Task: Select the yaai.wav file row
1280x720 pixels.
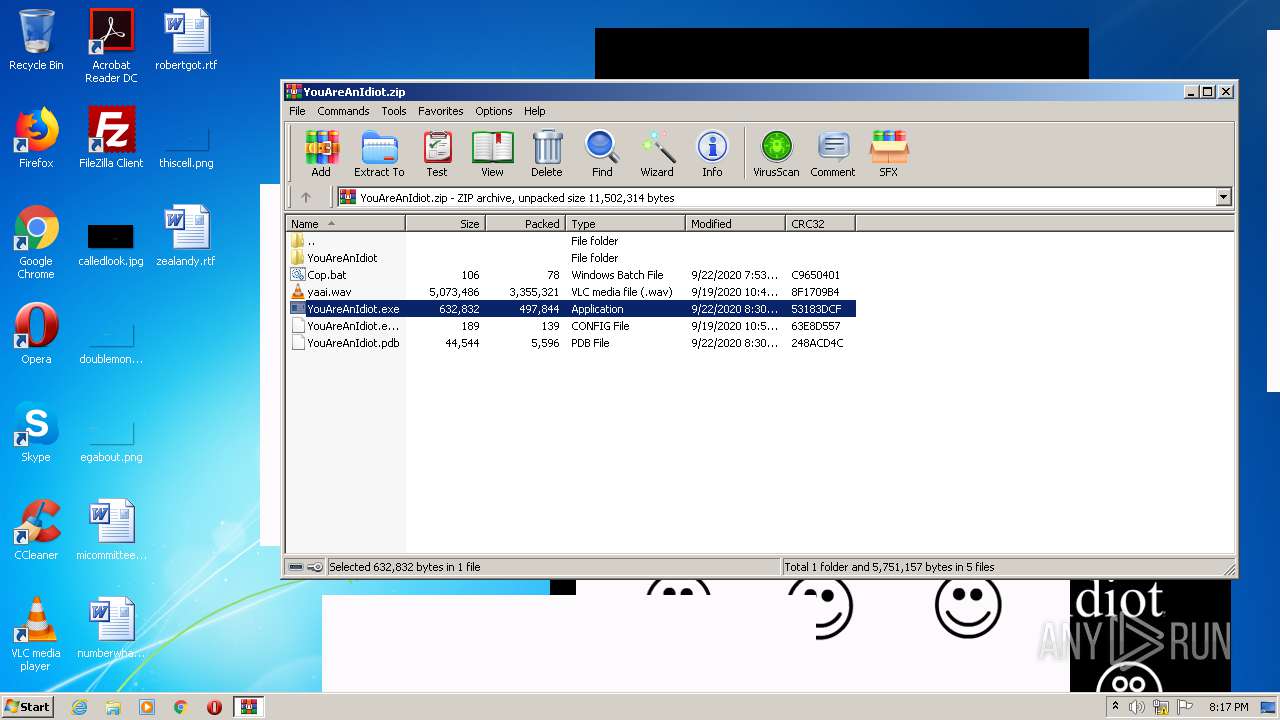Action: [570, 292]
